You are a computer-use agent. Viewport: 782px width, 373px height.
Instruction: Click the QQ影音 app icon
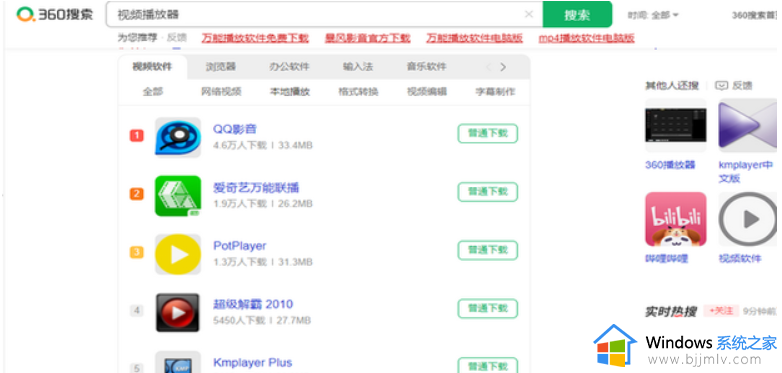(x=178, y=138)
